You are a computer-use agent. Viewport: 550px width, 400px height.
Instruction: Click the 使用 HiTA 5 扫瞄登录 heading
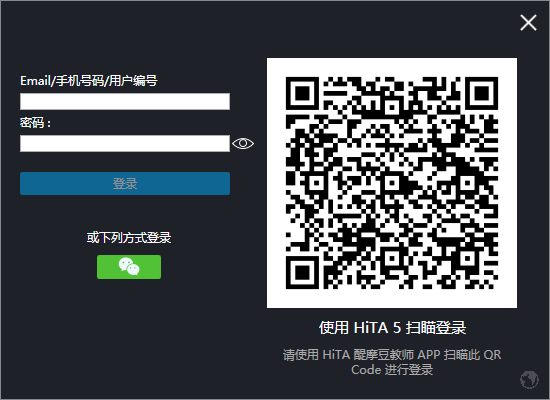point(392,328)
